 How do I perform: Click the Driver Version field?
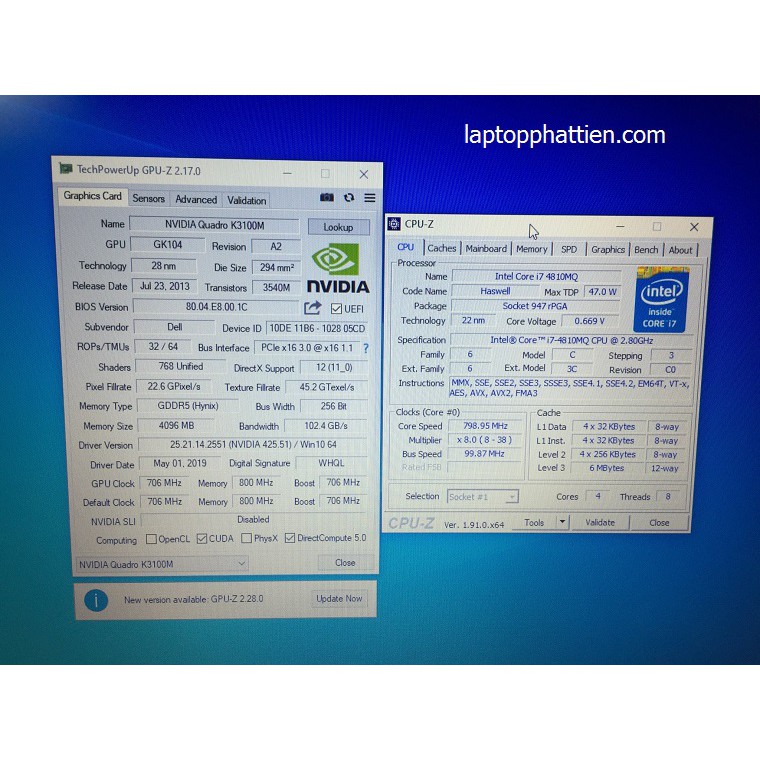pos(253,444)
